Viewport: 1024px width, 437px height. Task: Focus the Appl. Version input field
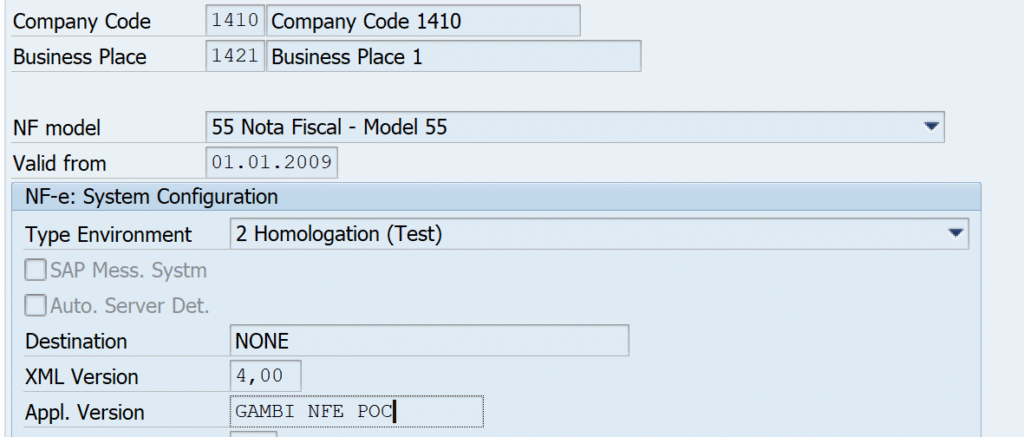[357, 412]
